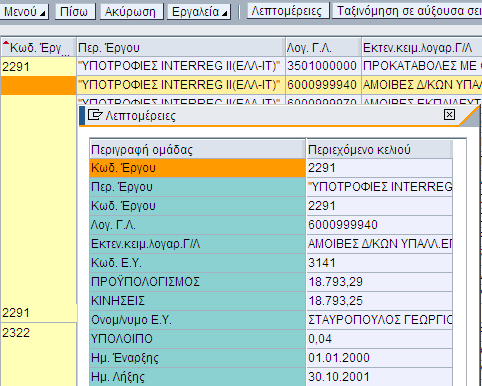This screenshot has width=482, height=386.
Task: Click the Λεπτομέρειες dialog title icon
Action: click(x=95, y=115)
